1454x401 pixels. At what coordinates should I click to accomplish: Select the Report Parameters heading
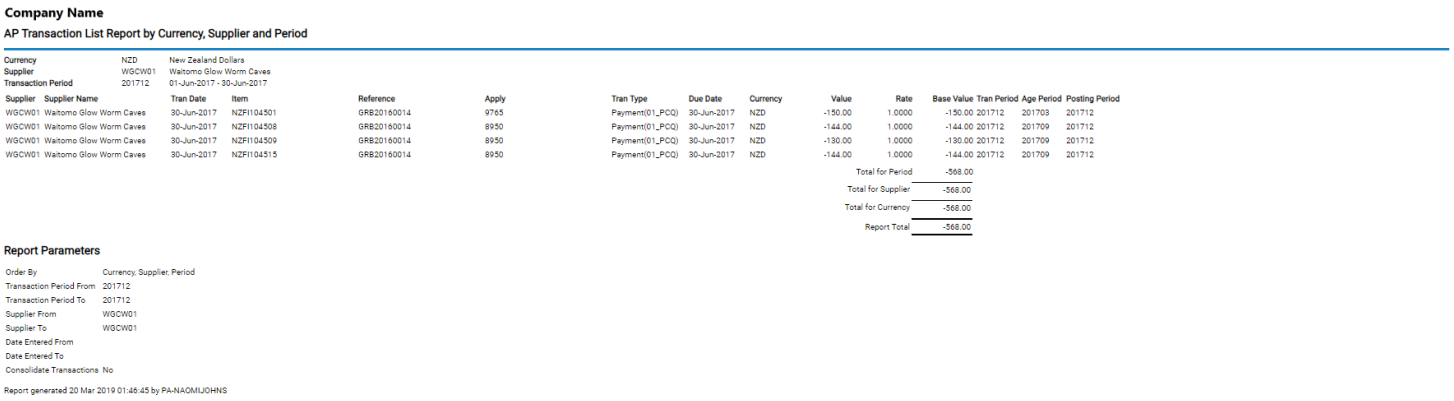pyautogui.click(x=52, y=250)
